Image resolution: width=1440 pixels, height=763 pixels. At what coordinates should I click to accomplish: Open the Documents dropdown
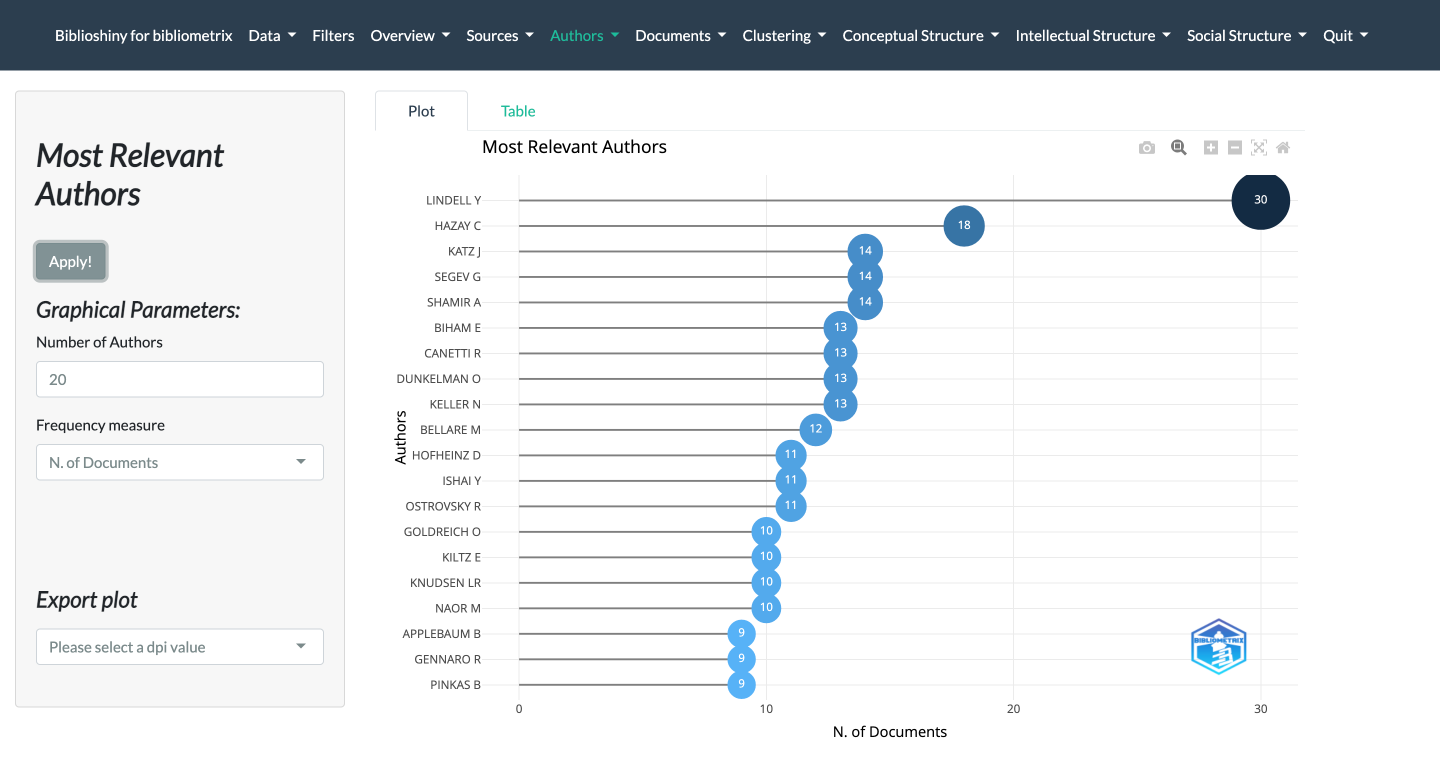681,35
